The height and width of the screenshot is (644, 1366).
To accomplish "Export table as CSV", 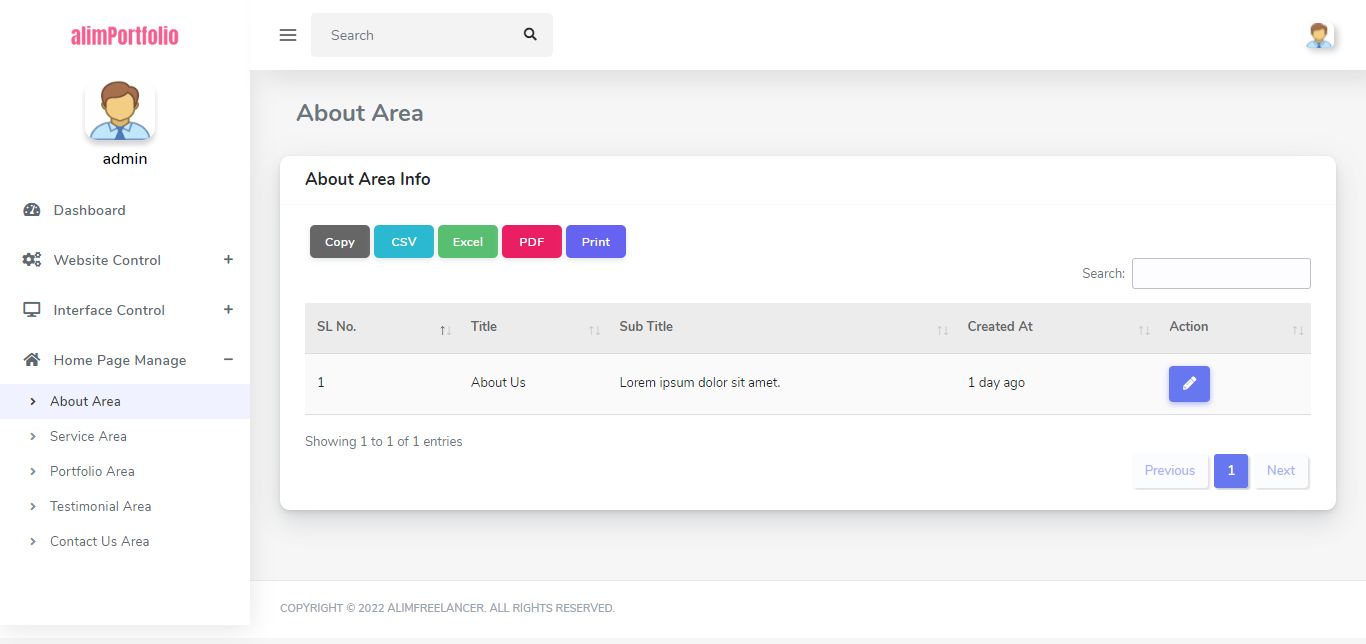I will (404, 242).
